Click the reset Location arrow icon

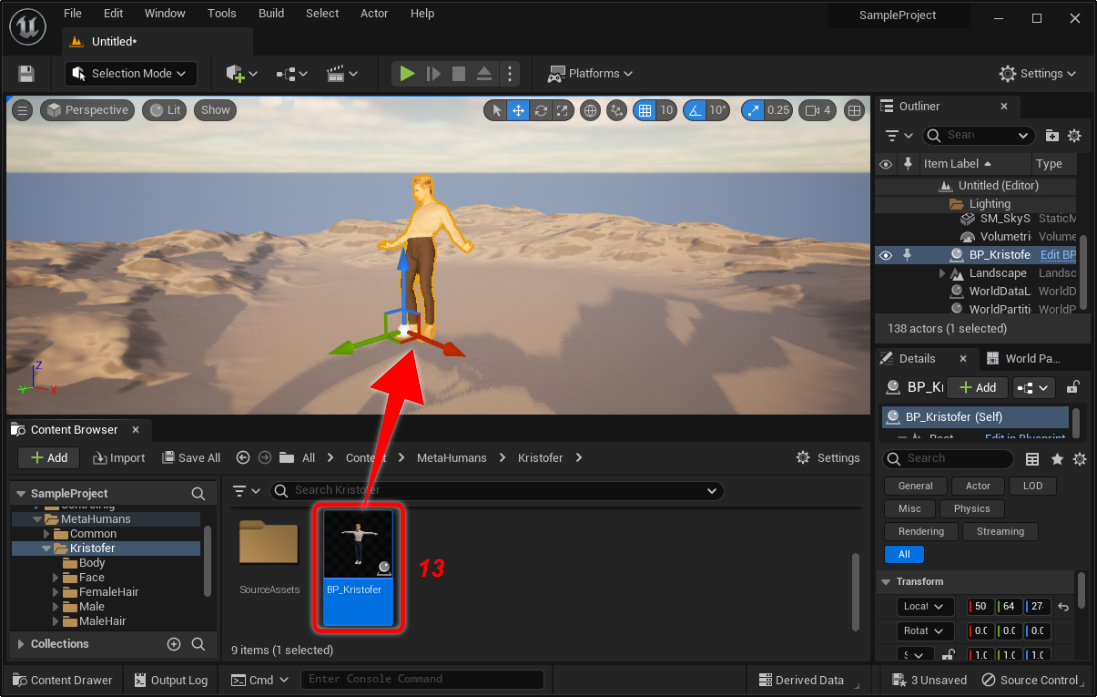pyautogui.click(x=1063, y=606)
